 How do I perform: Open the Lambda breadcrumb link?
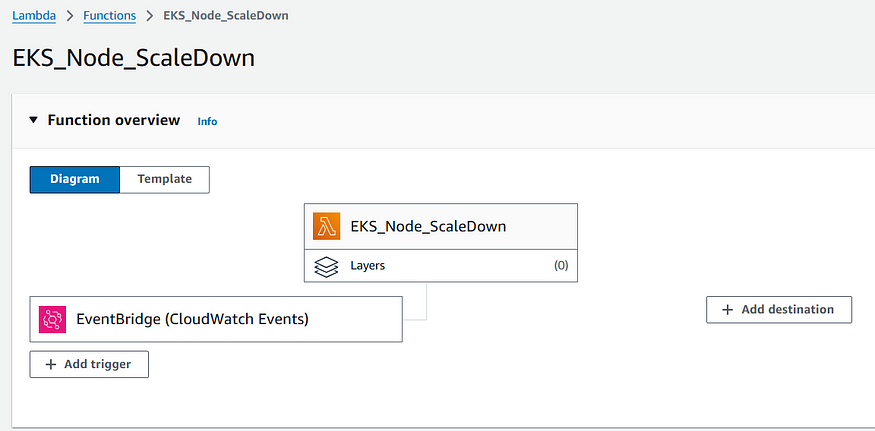click(x=34, y=16)
